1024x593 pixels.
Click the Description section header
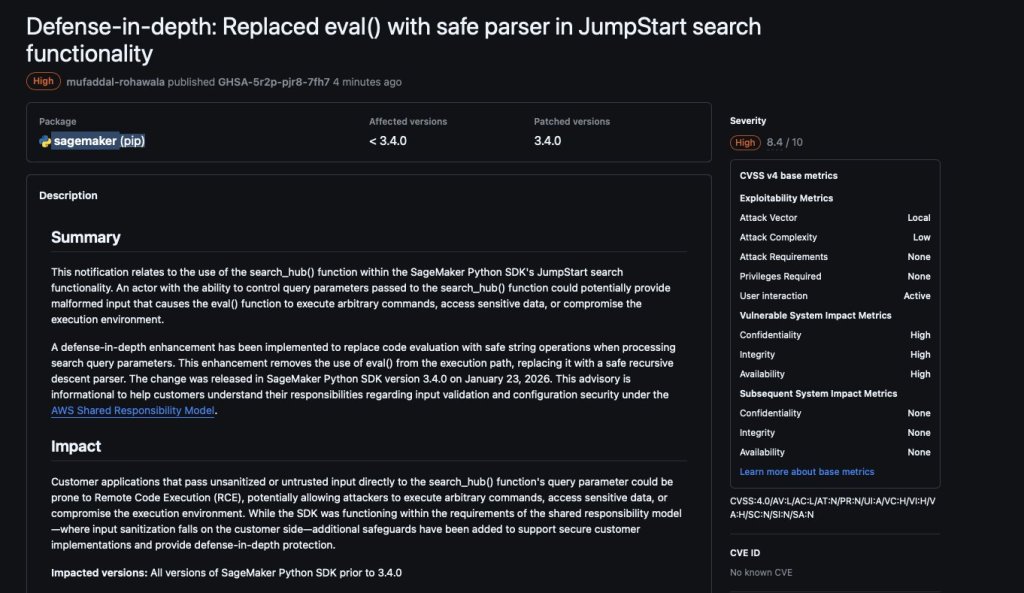68,196
